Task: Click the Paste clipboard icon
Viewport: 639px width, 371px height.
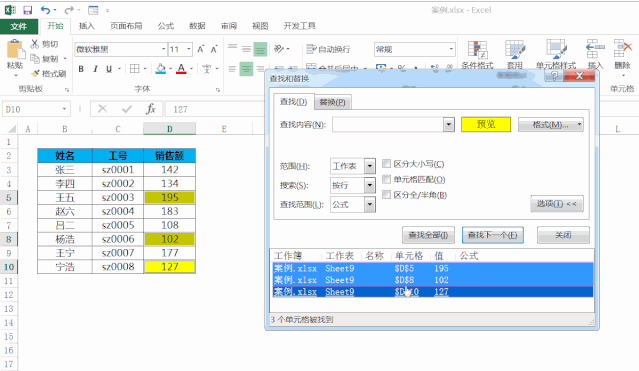Action: [x=15, y=50]
